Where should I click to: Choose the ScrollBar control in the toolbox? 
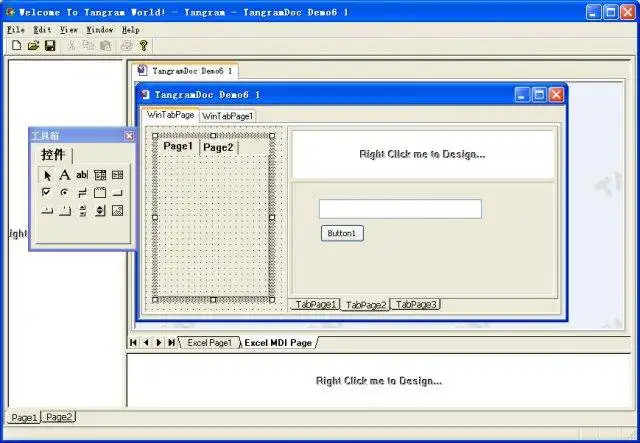[x=82, y=211]
